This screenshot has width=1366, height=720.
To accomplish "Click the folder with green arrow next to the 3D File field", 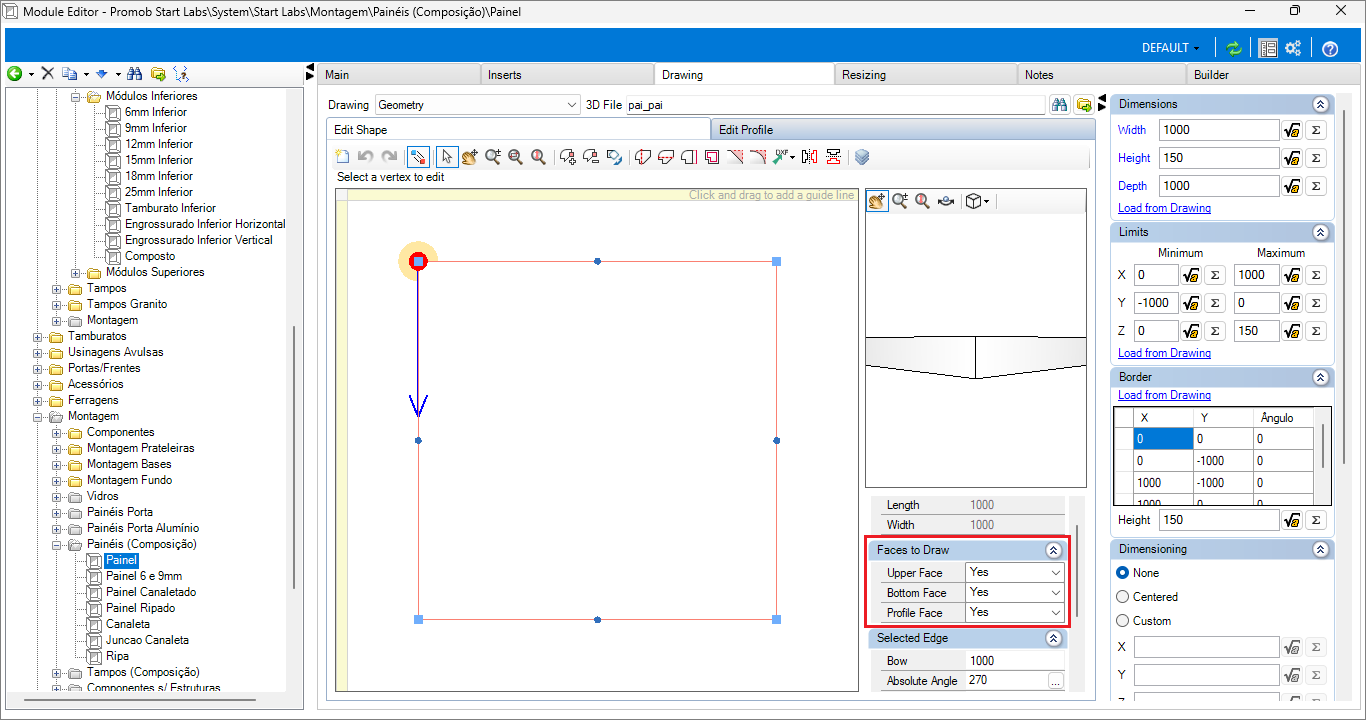I will (1083, 104).
